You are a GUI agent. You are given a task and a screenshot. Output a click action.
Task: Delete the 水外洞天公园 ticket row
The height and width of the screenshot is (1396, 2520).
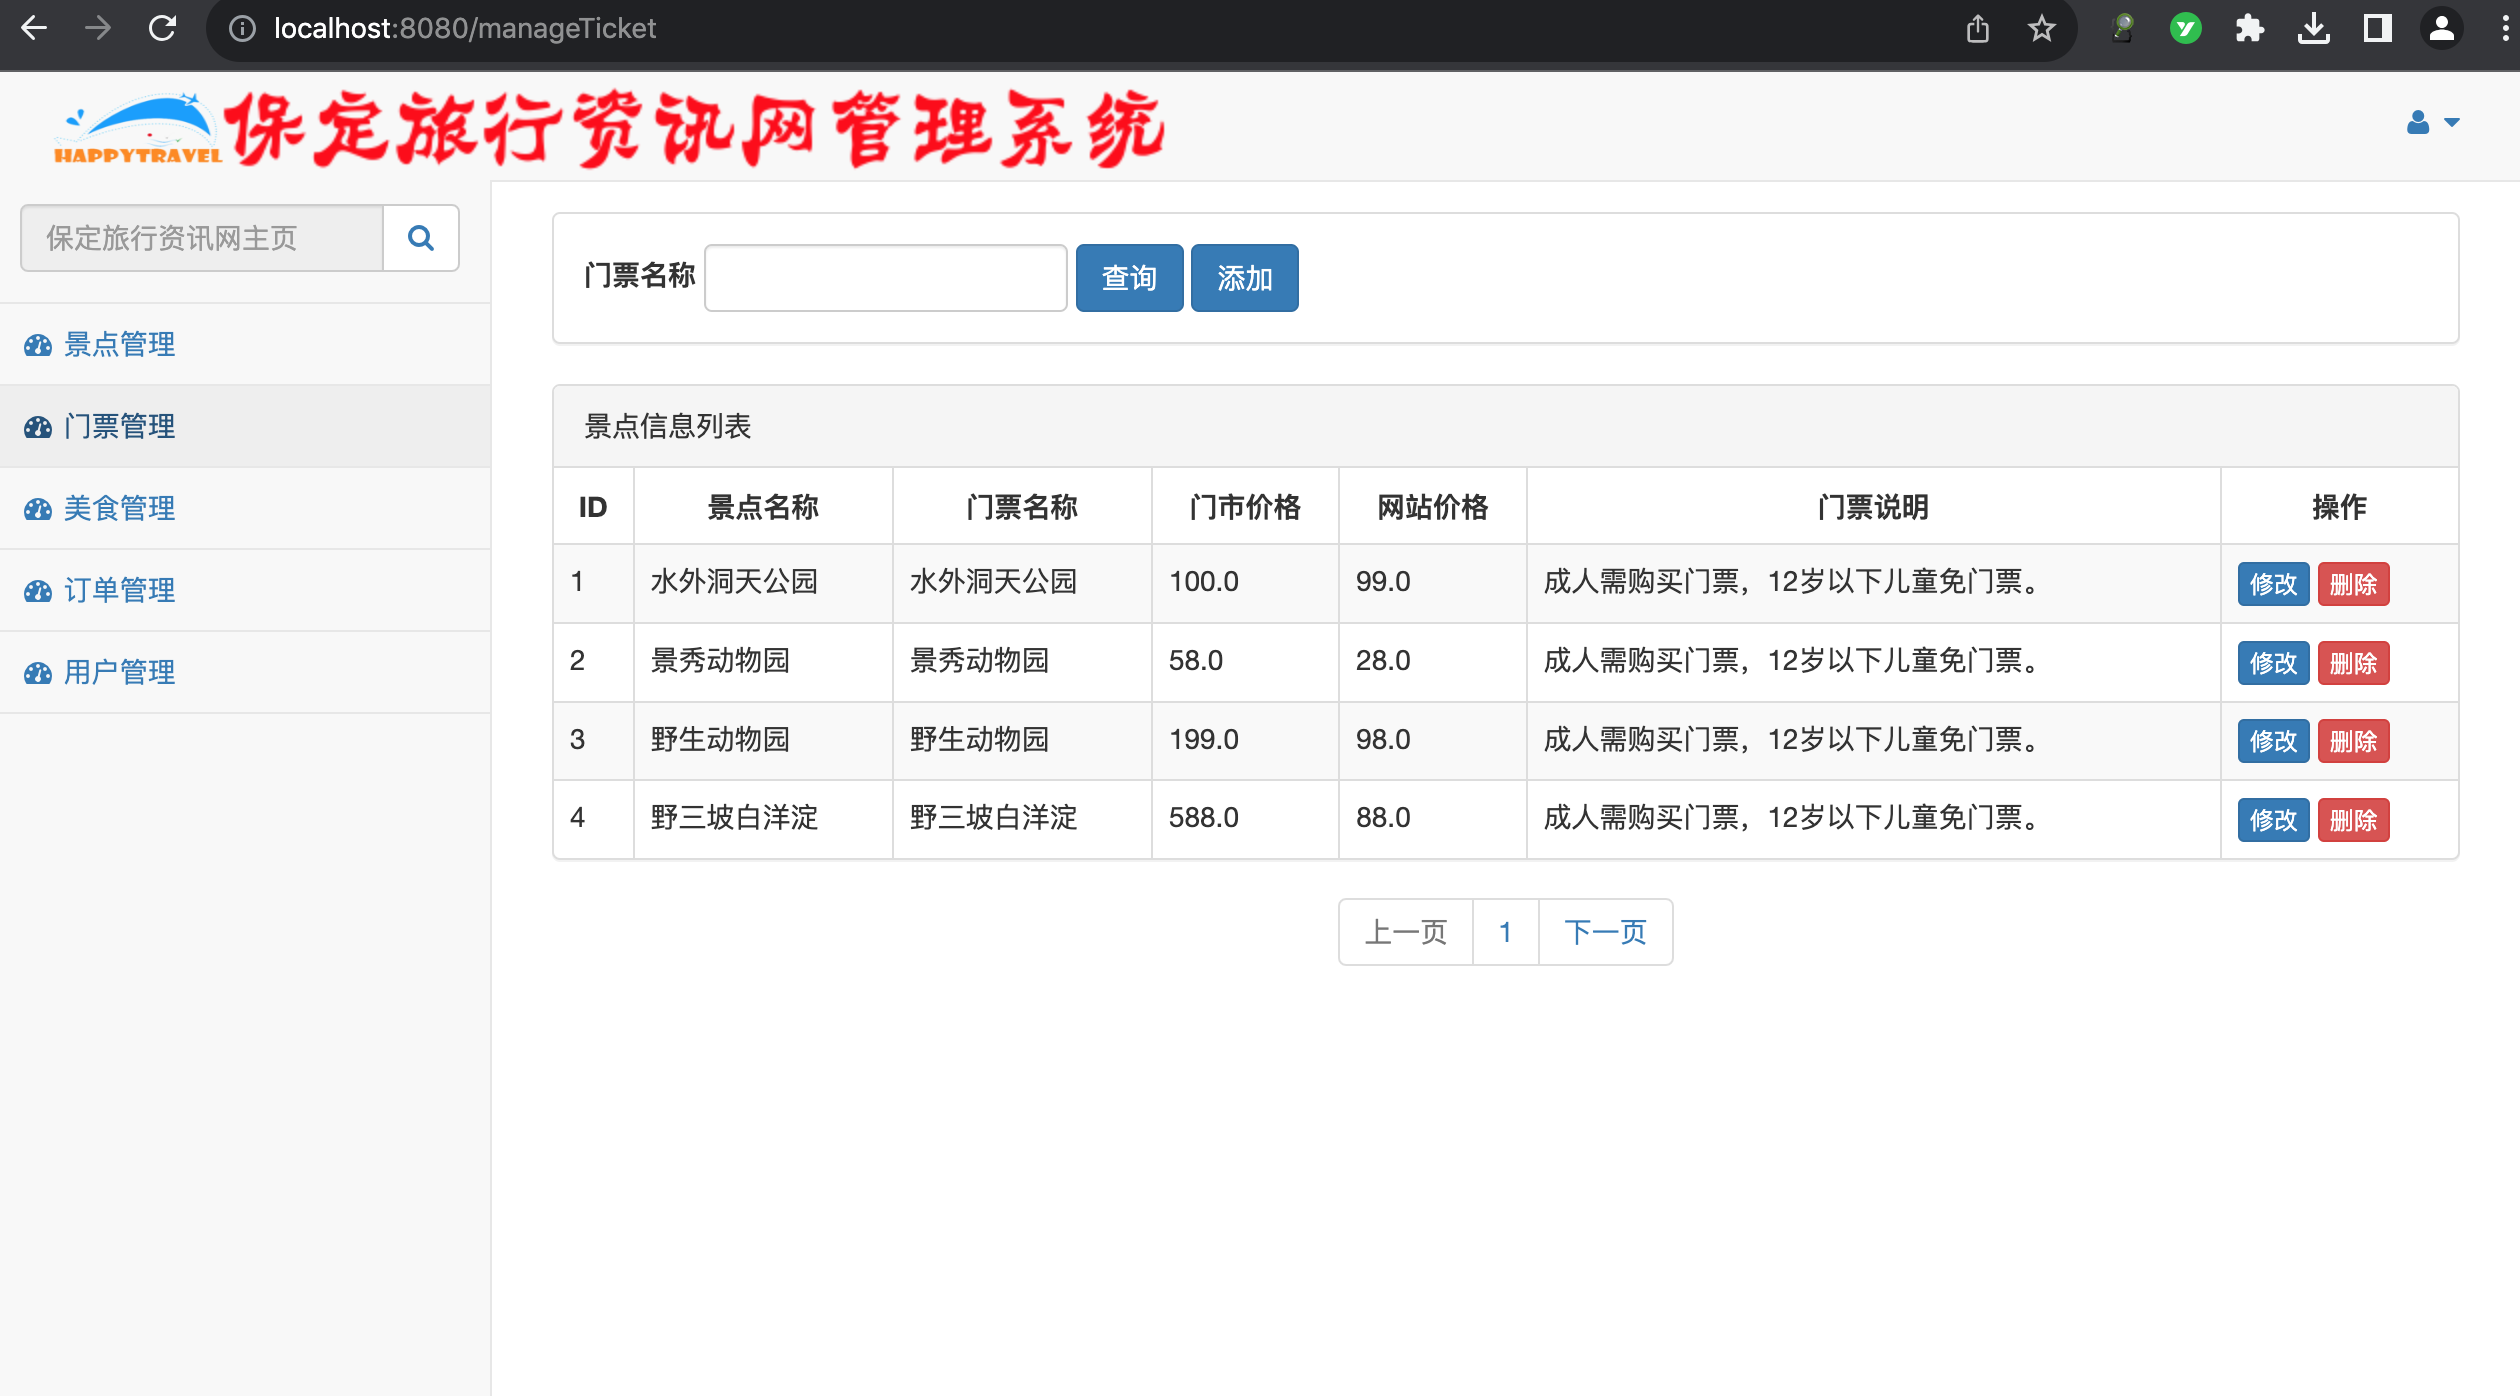[x=2353, y=584]
